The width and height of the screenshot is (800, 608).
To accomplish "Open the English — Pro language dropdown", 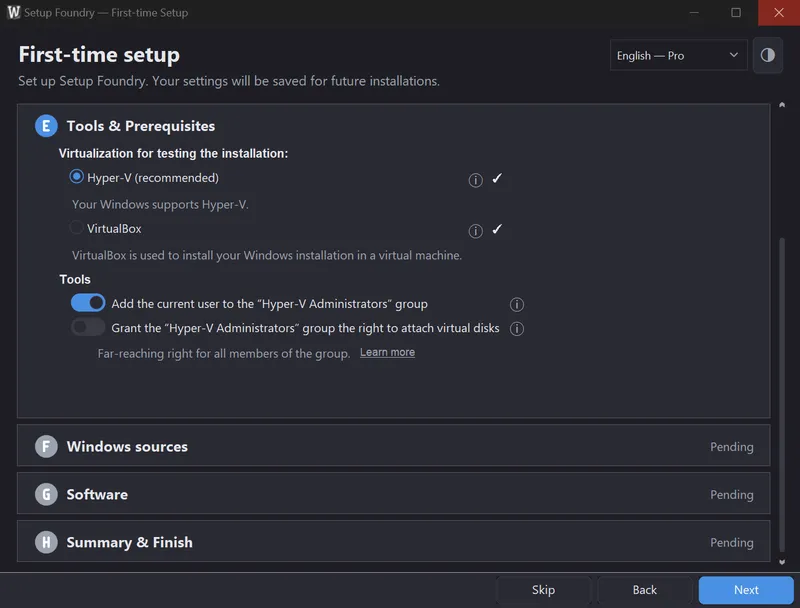I will point(679,55).
